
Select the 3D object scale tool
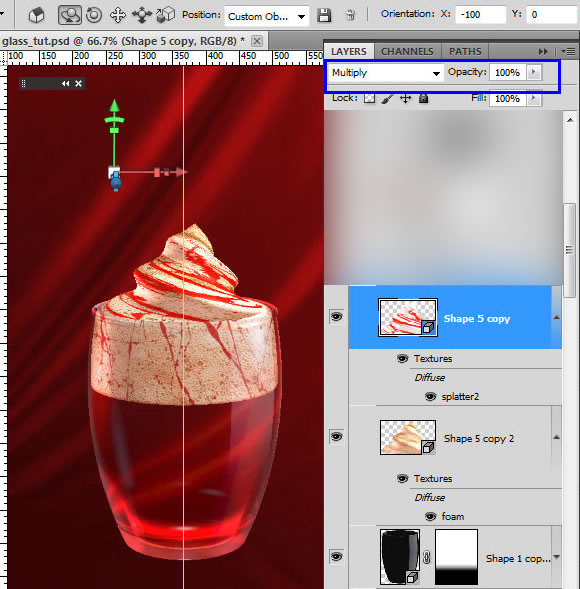[x=166, y=15]
